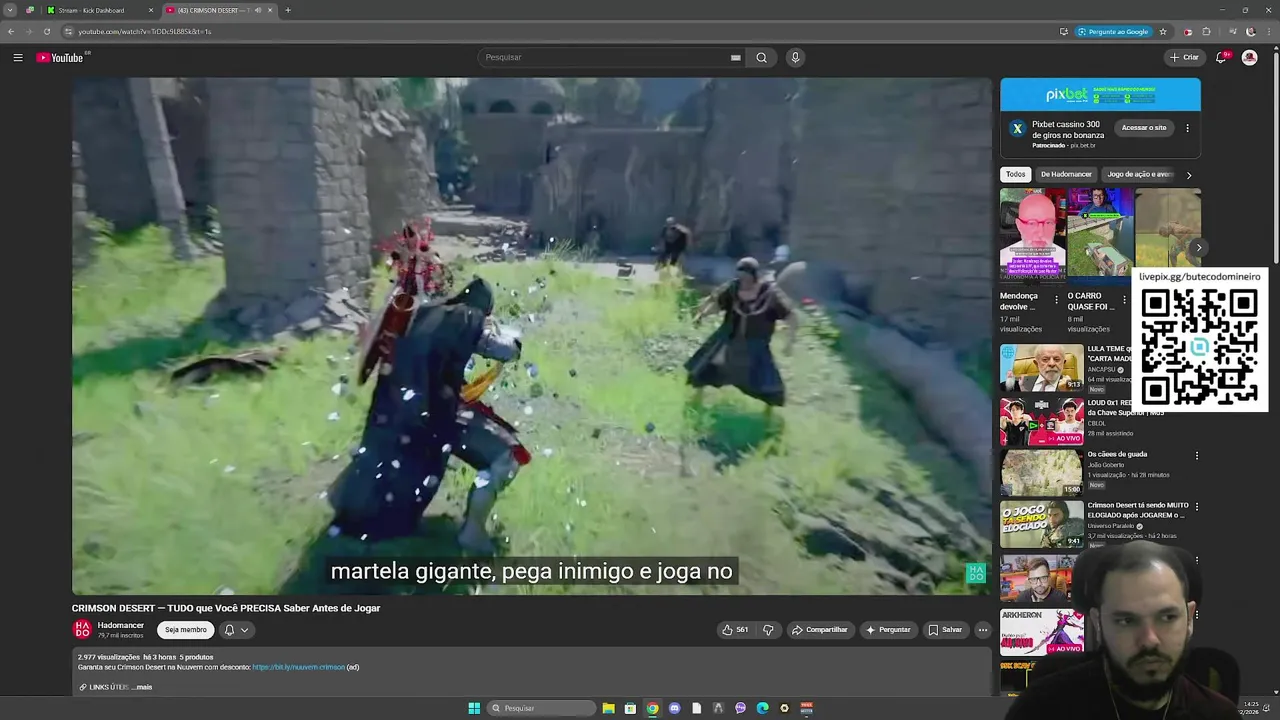The width and height of the screenshot is (1280, 720).
Task: Reload the page with the refresh icon
Action: pyautogui.click(x=46, y=31)
